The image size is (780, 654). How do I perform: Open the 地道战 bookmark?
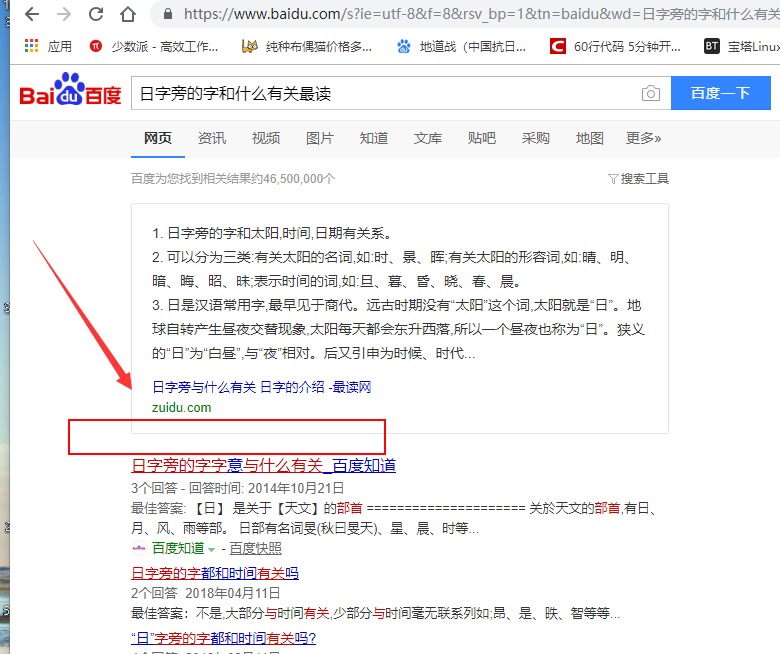[462, 46]
